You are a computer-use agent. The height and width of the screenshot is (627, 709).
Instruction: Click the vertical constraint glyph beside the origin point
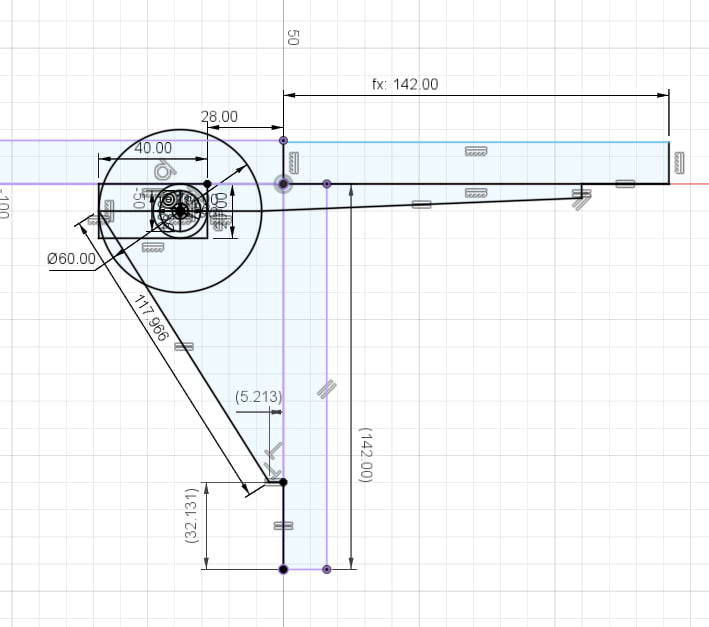(293, 163)
